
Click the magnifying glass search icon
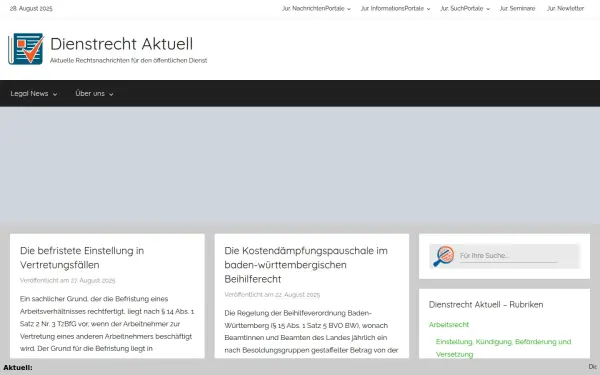click(443, 256)
